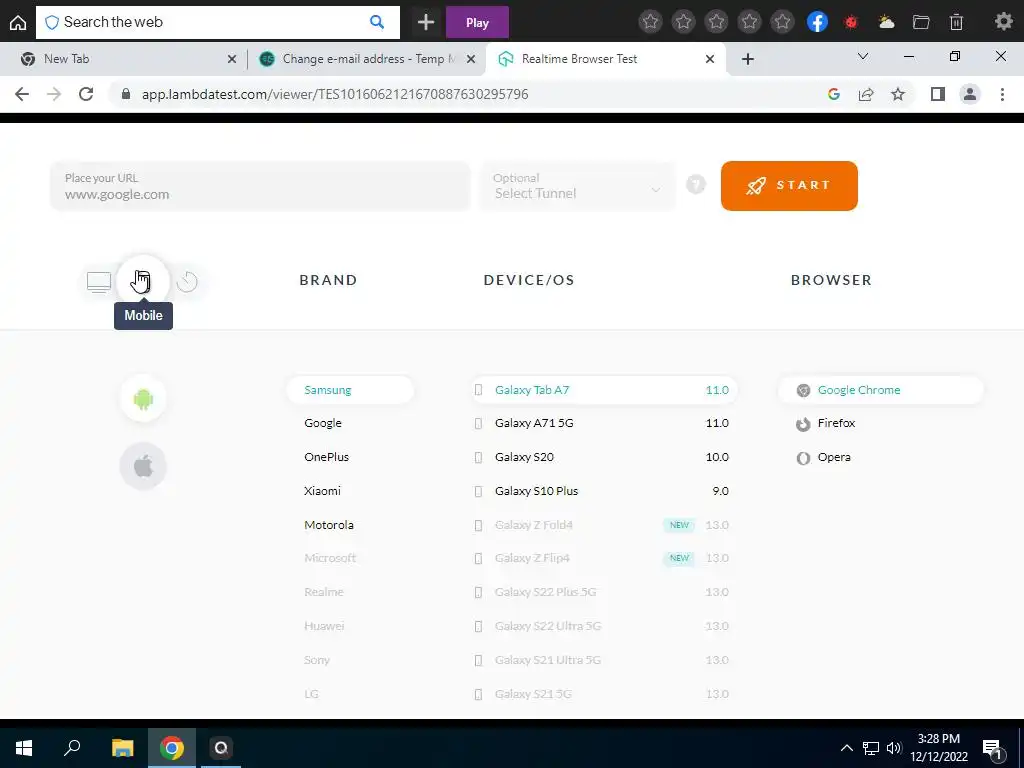Click the Google icon in address bar

coord(833,94)
